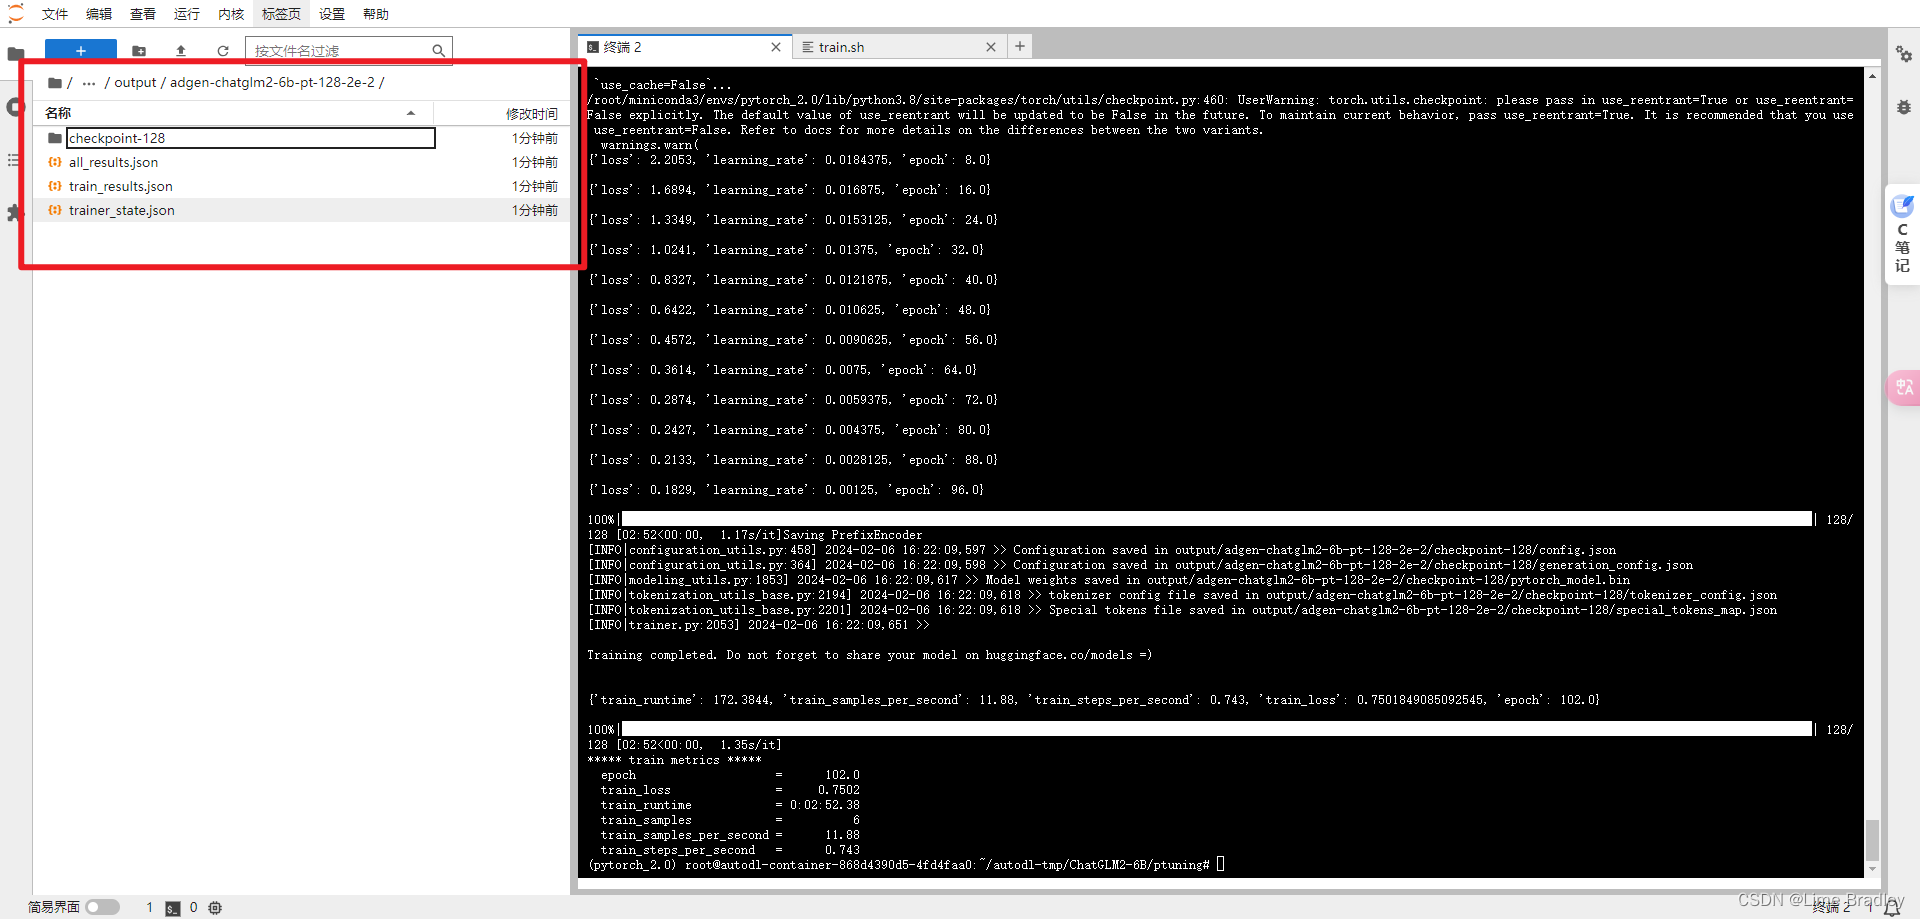Image resolution: width=1920 pixels, height=919 pixels.
Task: Open the 设置 menu
Action: (x=332, y=14)
